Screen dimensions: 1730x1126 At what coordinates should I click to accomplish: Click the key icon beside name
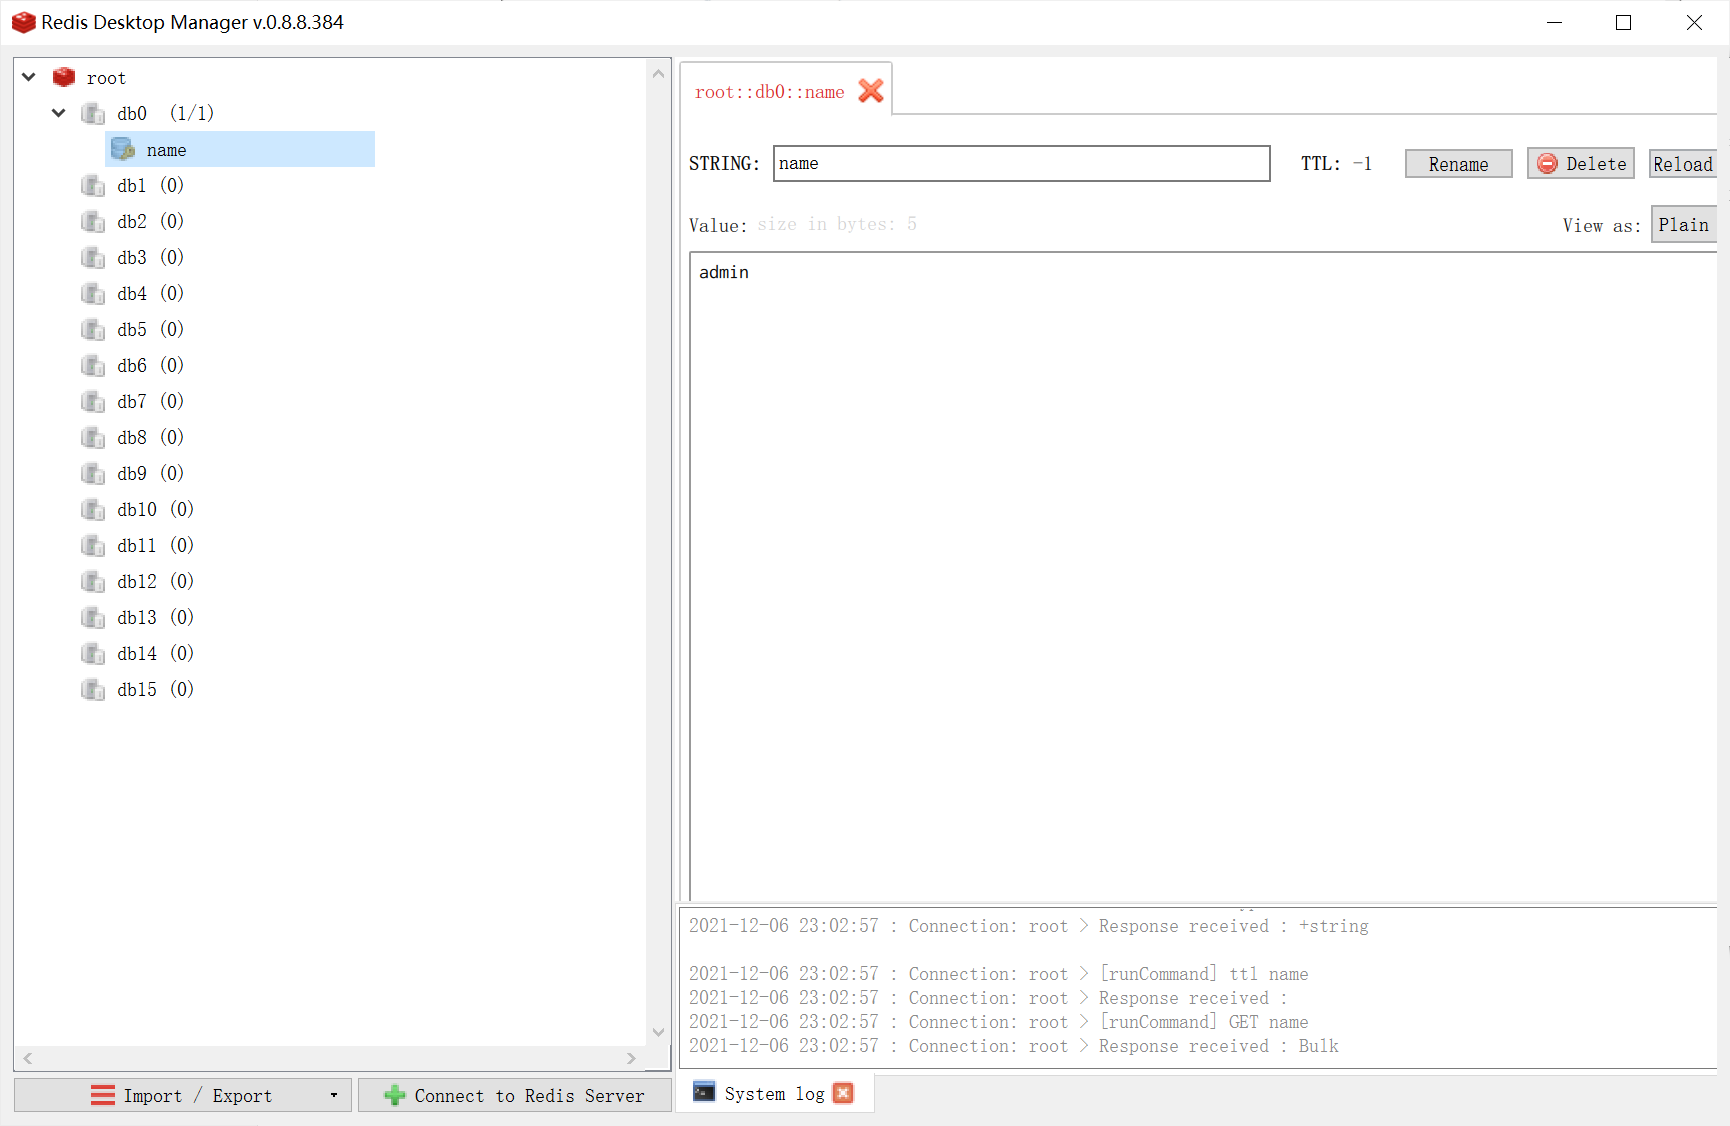click(123, 149)
